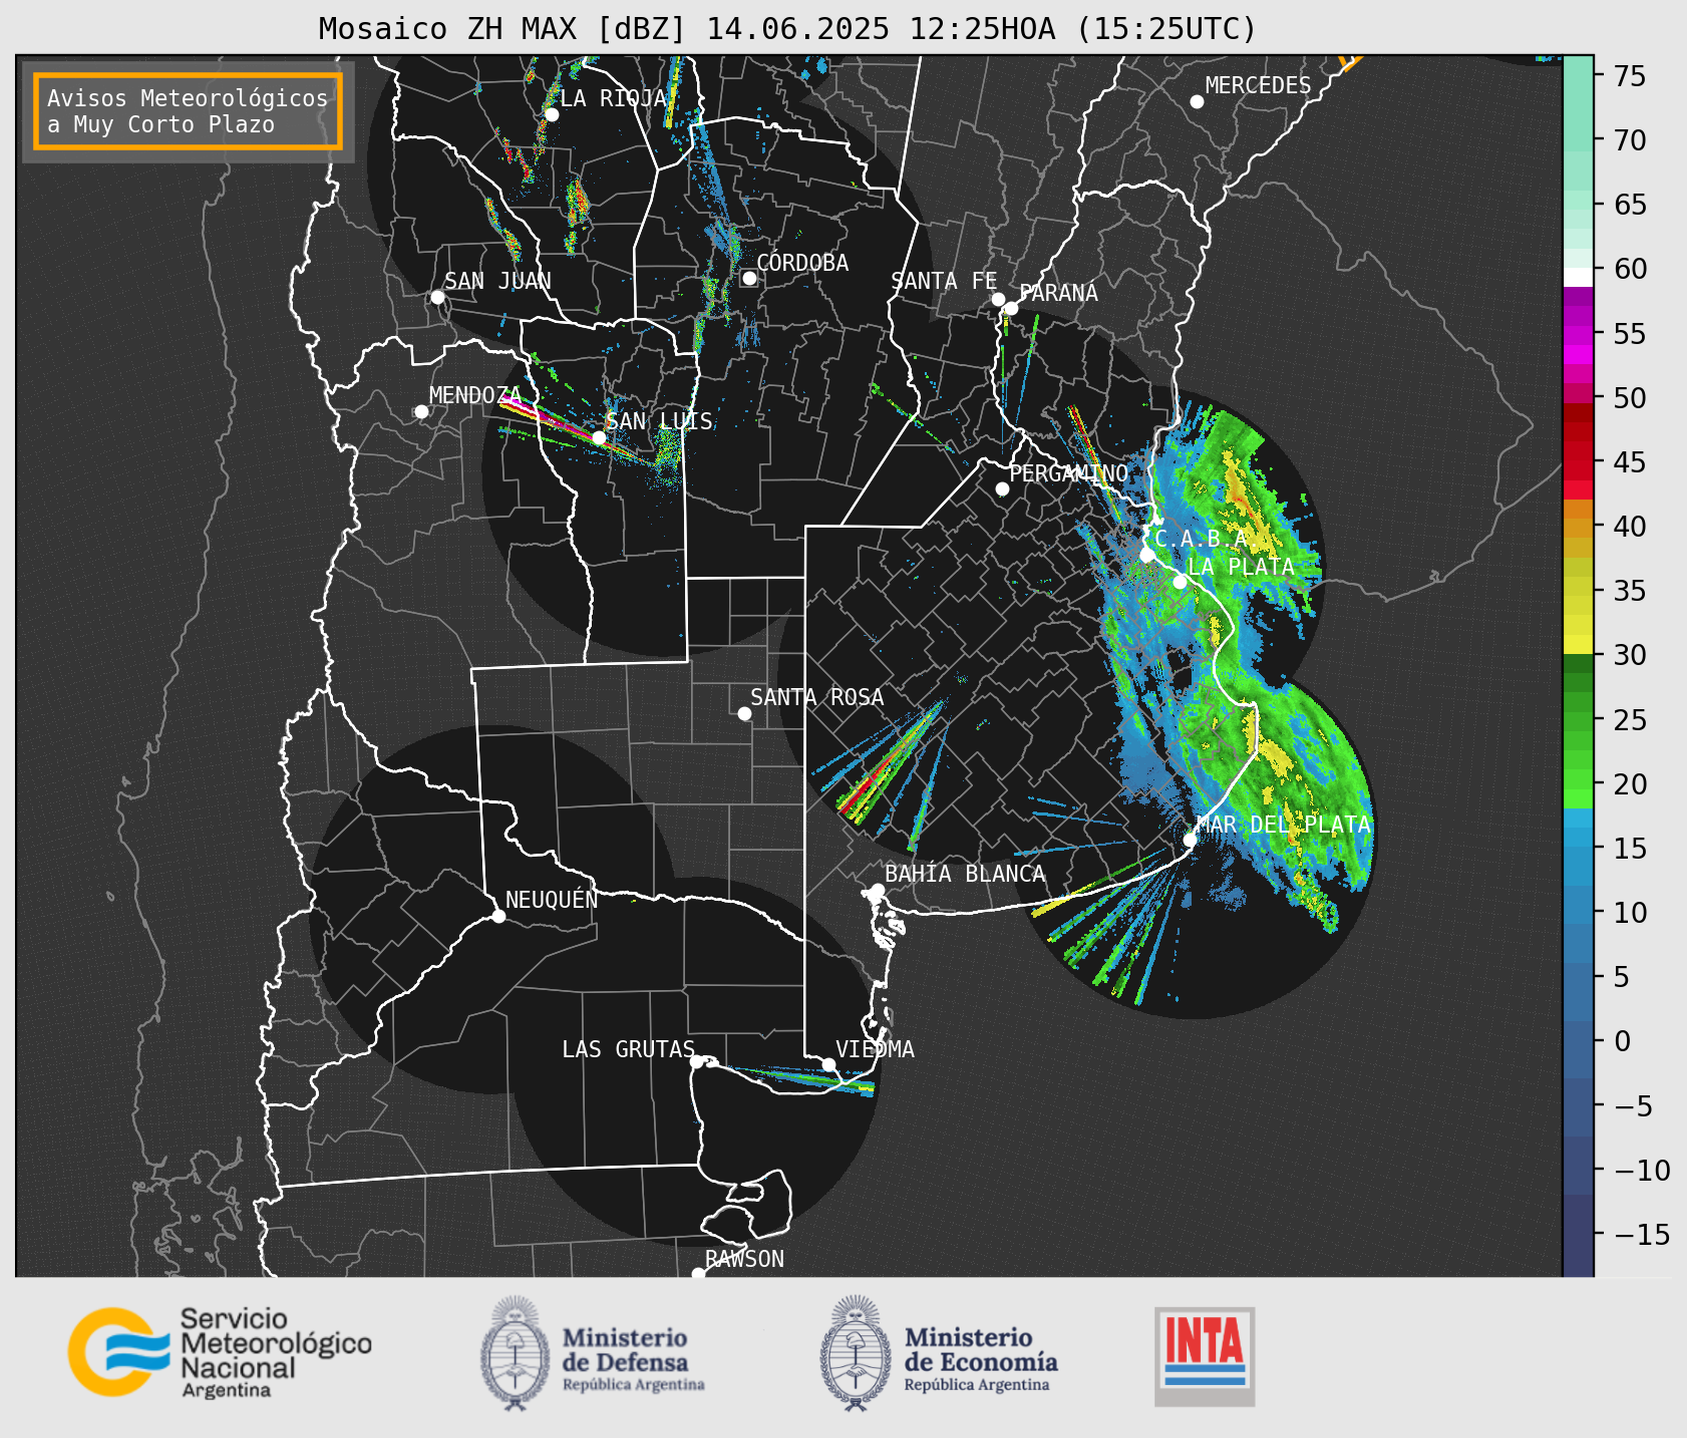Click the Servicio Meteorológico Nacional logo
The image size is (1687, 1438).
220,1352
